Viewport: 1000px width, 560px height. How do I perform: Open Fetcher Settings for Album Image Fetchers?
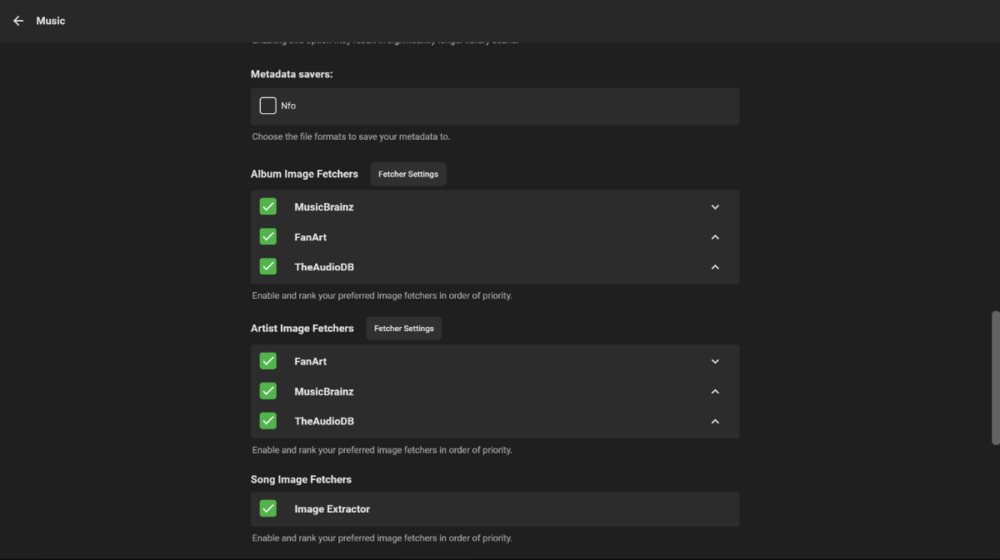[x=408, y=174]
